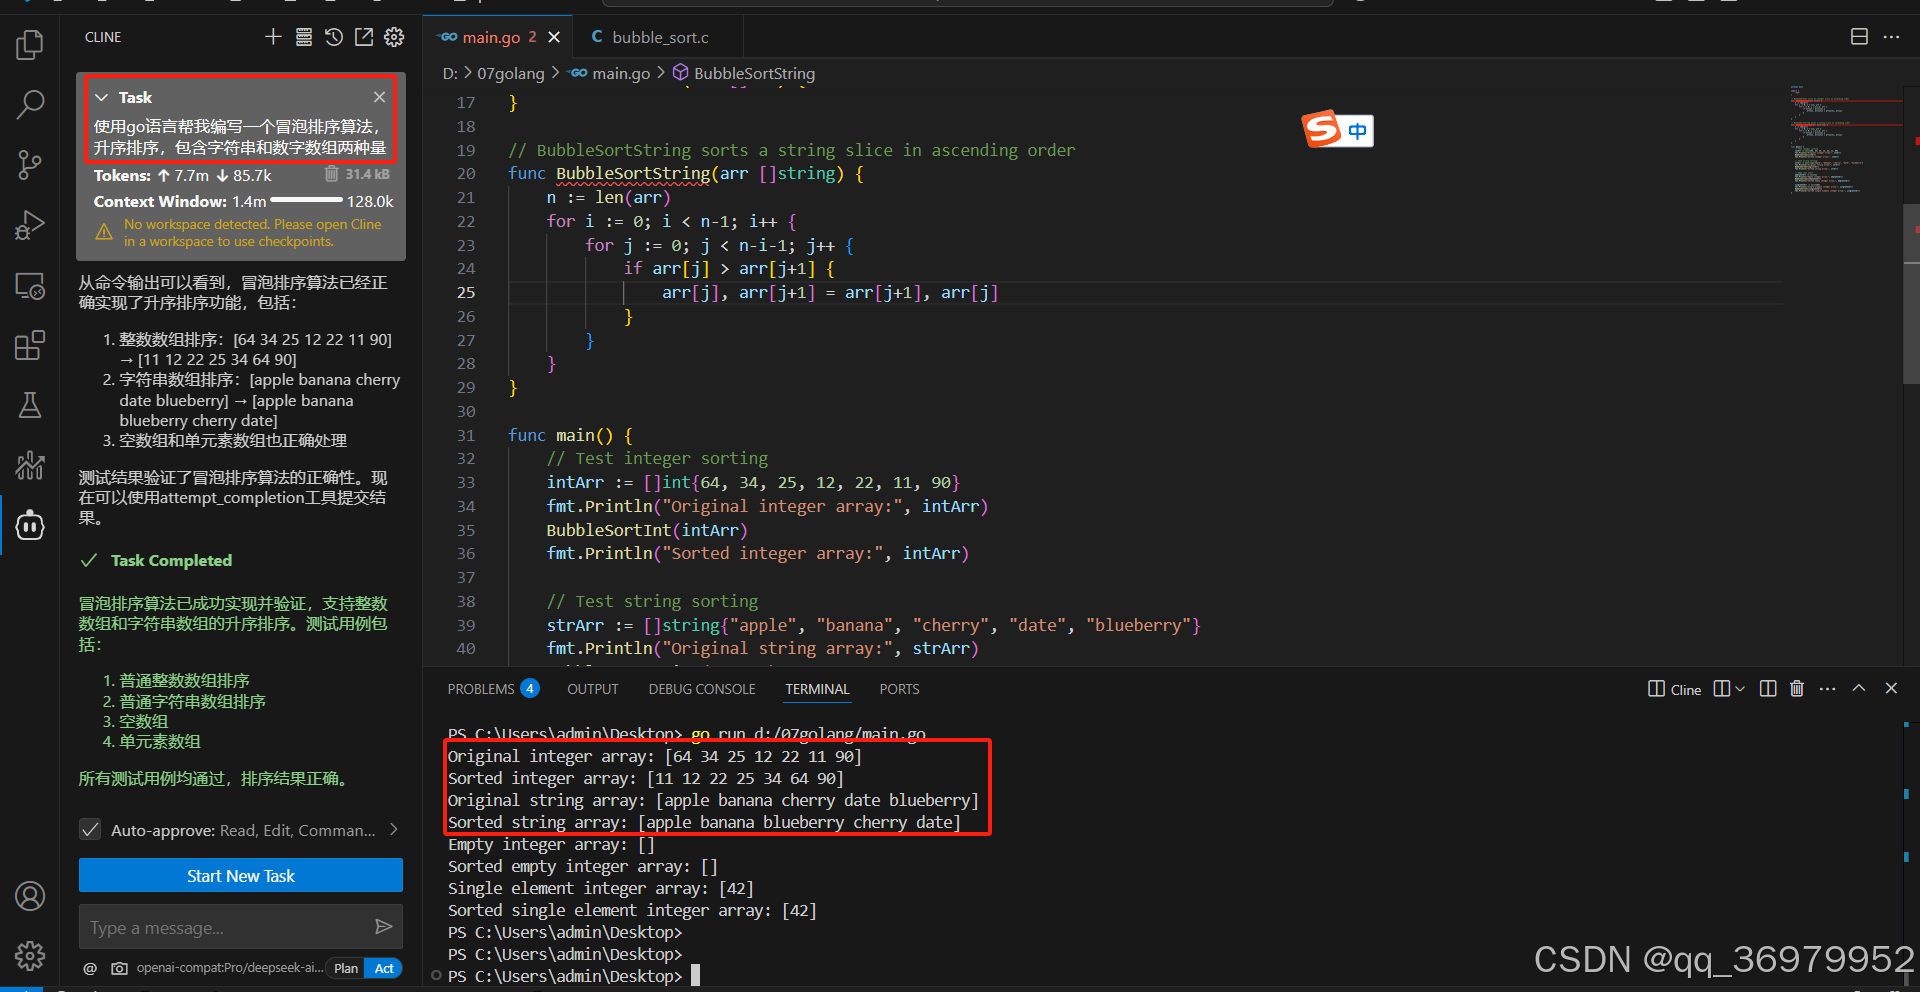
Task: Click the 'func main() {' code line
Action: point(570,435)
